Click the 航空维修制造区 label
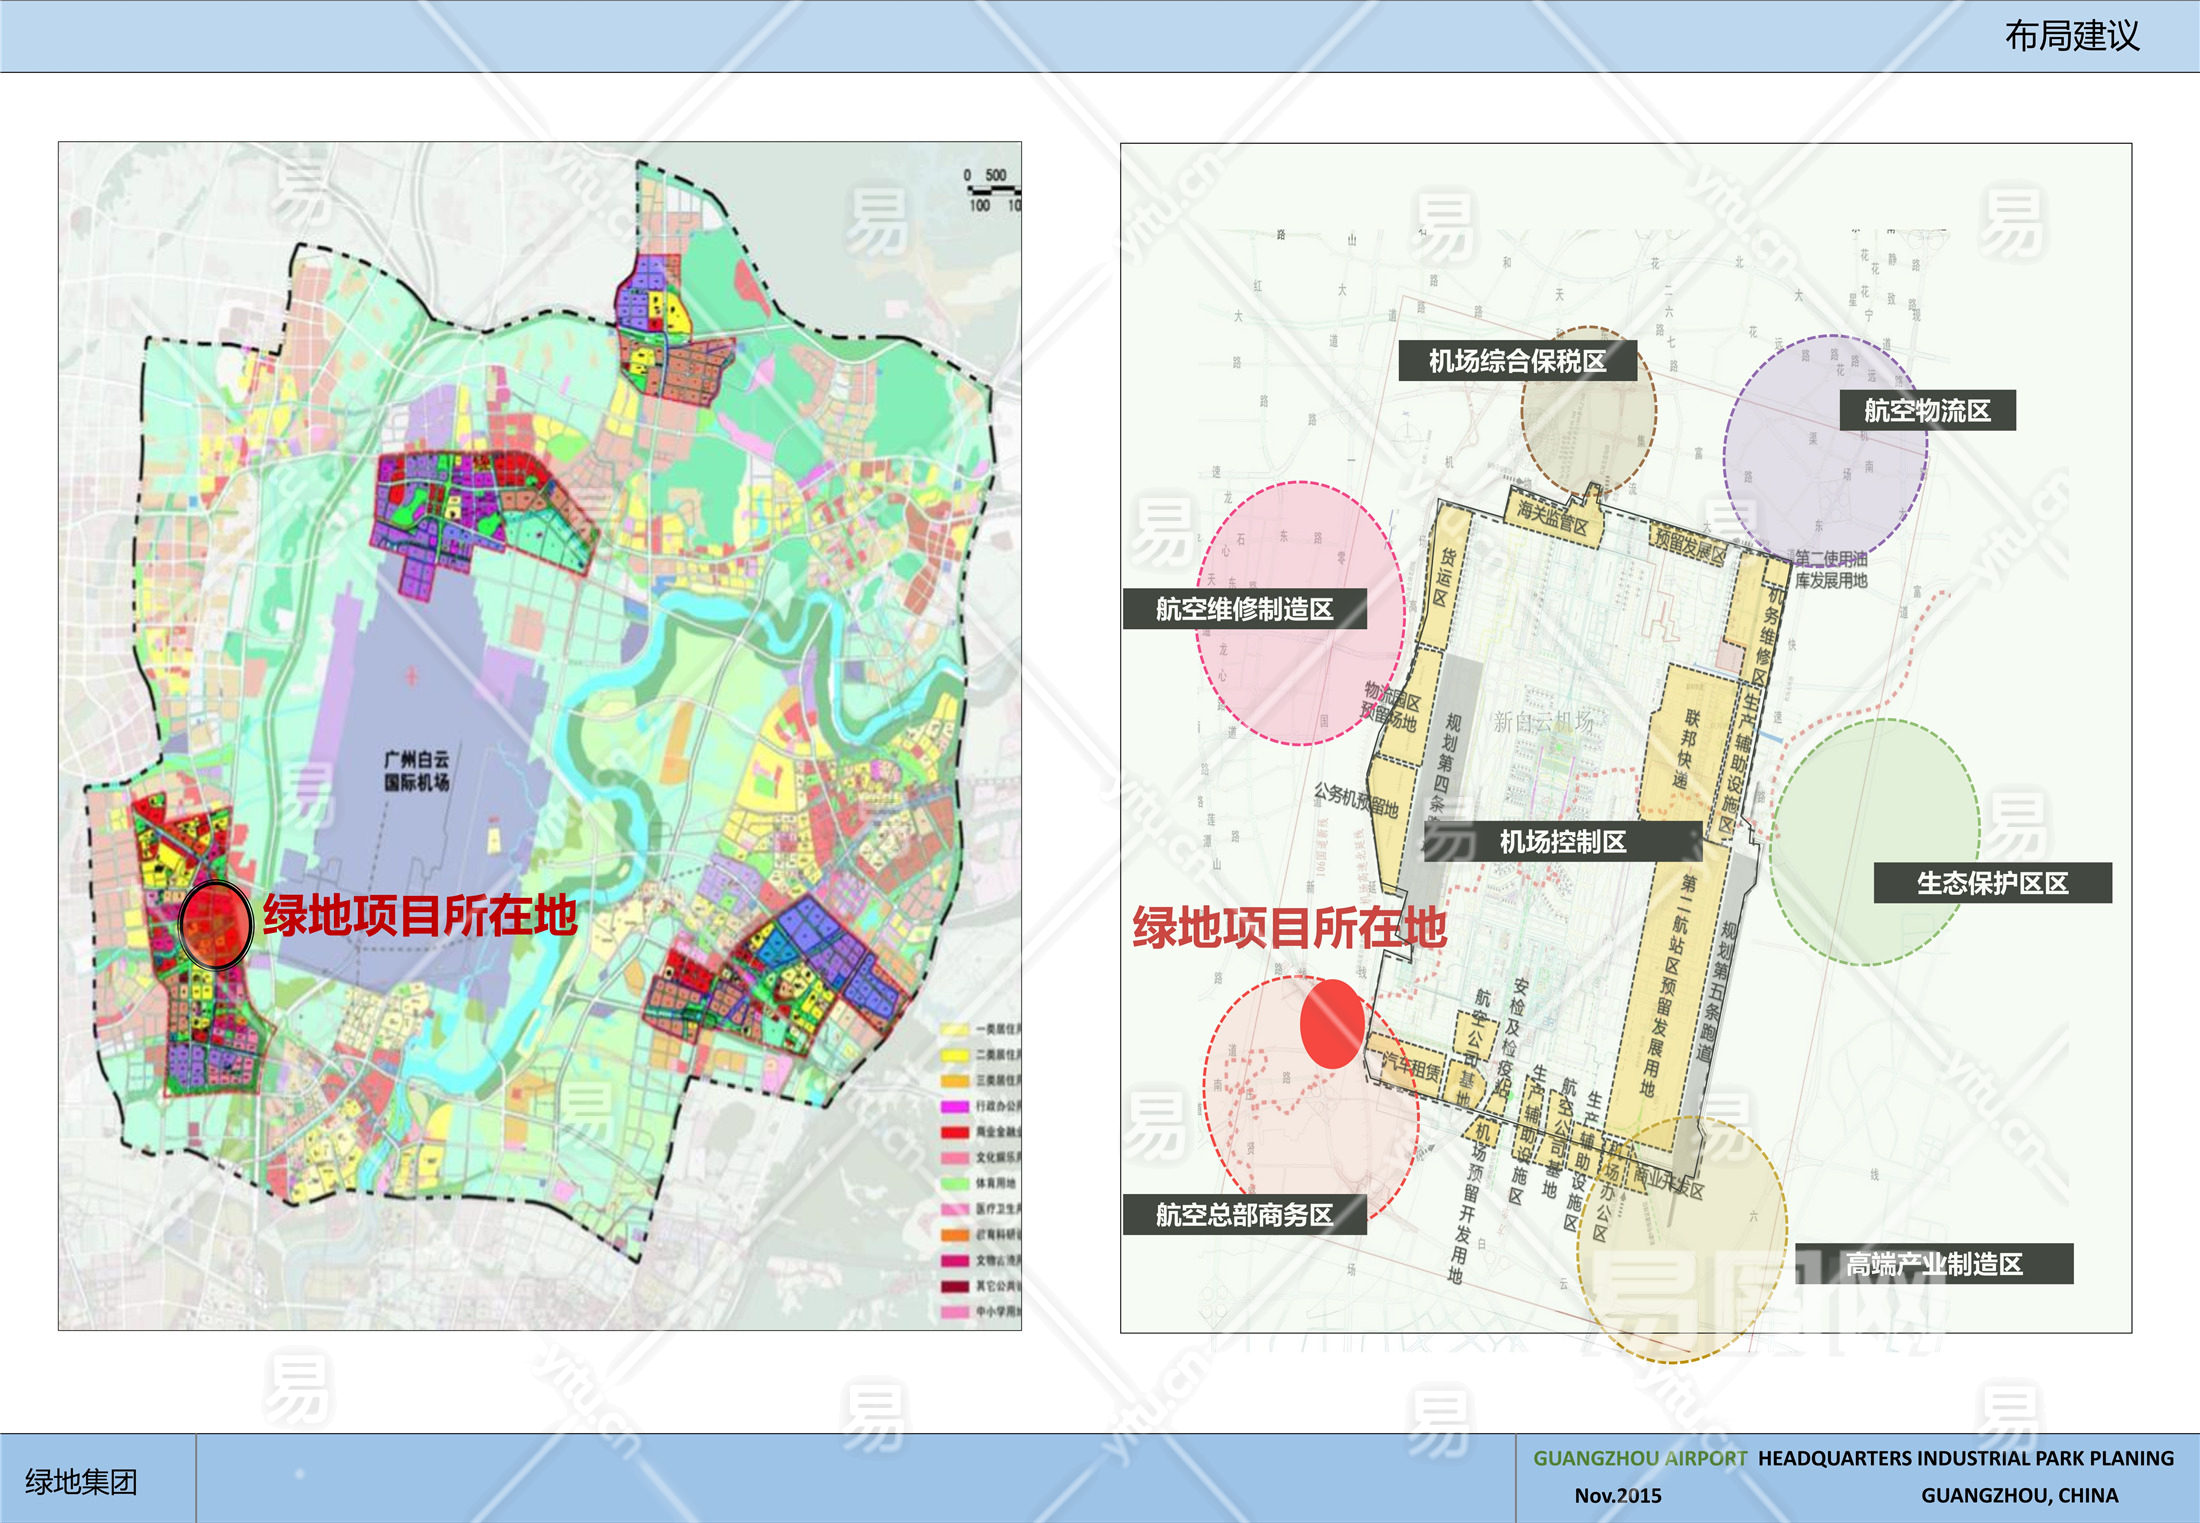Screen dimensions: 2200x1523 [1244, 609]
